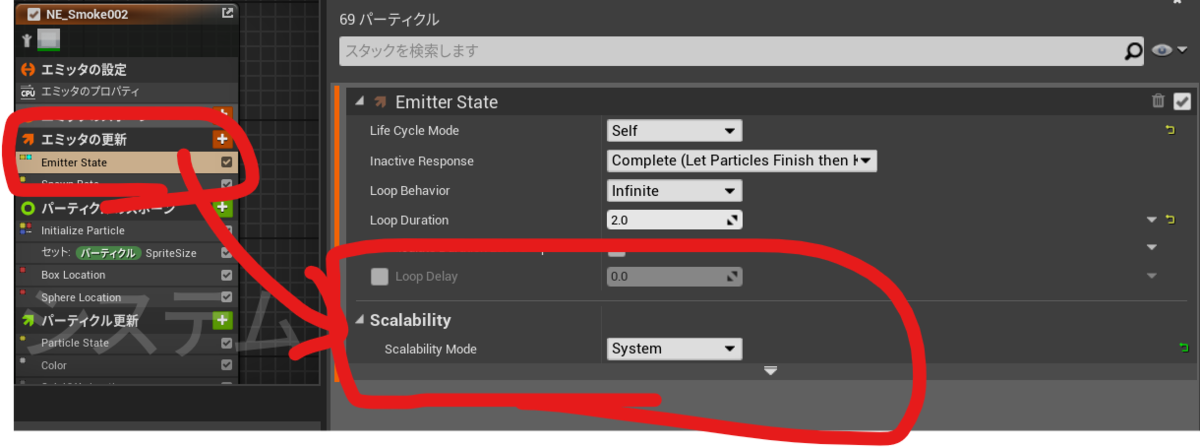
Task: Click the Life Cycle Mode label
Action: 414,131
